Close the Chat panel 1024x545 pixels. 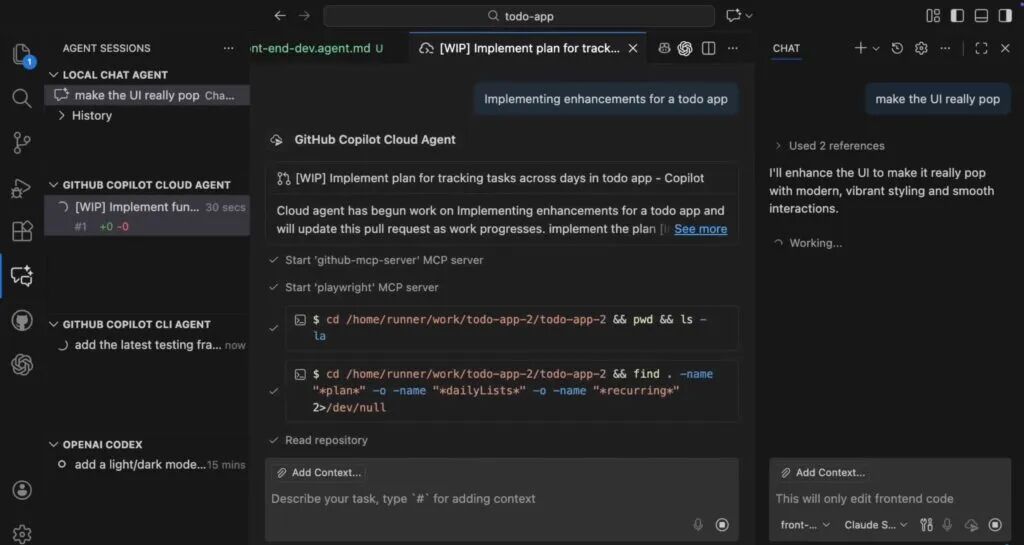pos(1005,48)
